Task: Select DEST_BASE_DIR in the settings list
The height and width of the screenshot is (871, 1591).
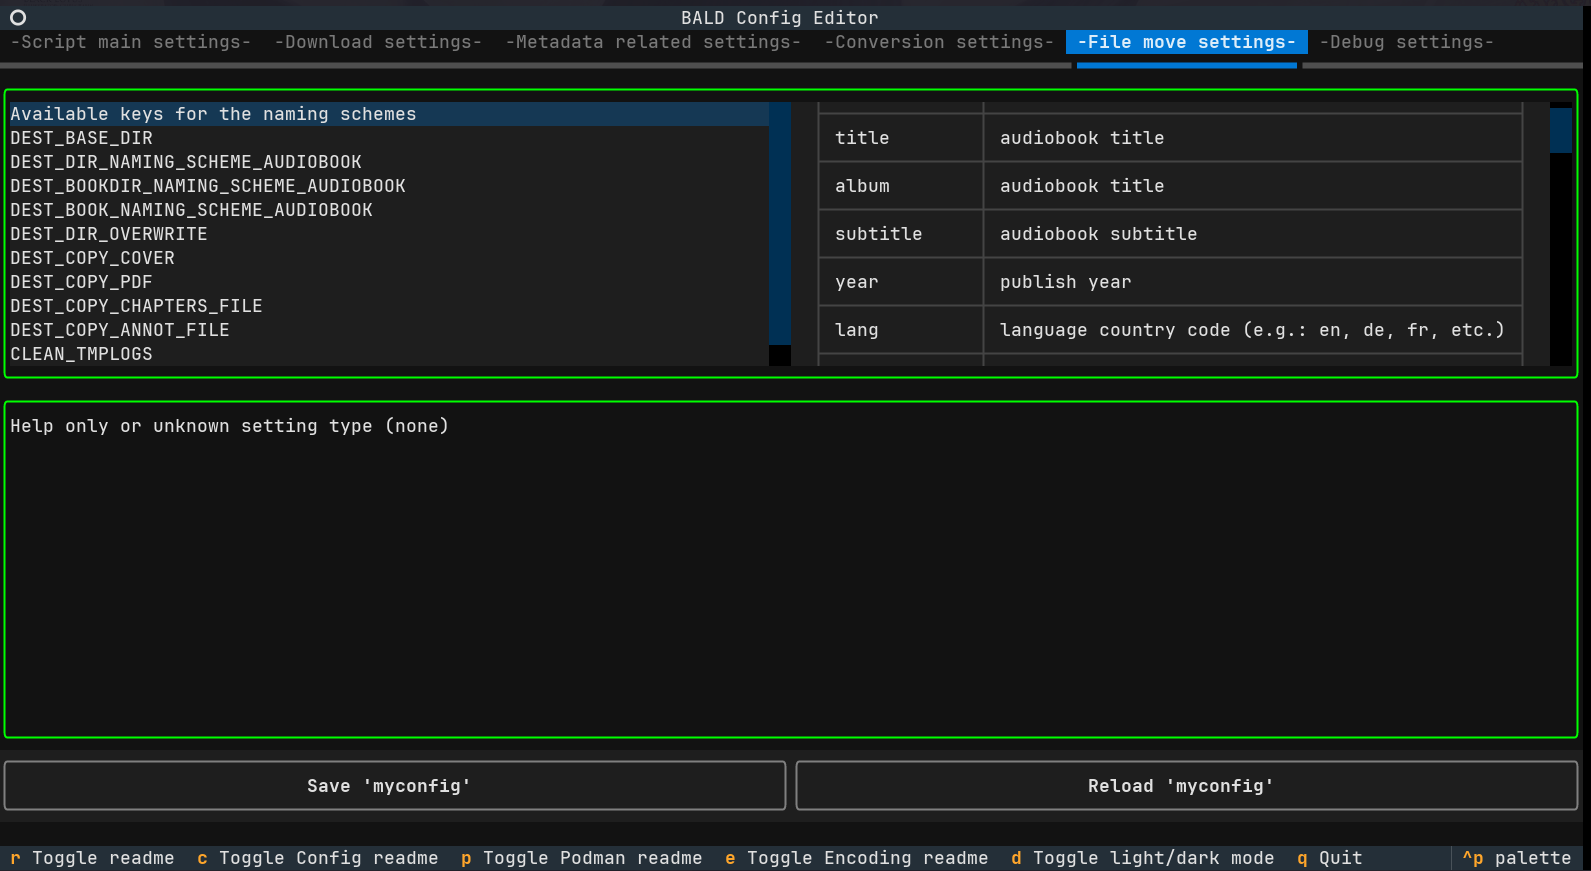Action: click(82, 138)
